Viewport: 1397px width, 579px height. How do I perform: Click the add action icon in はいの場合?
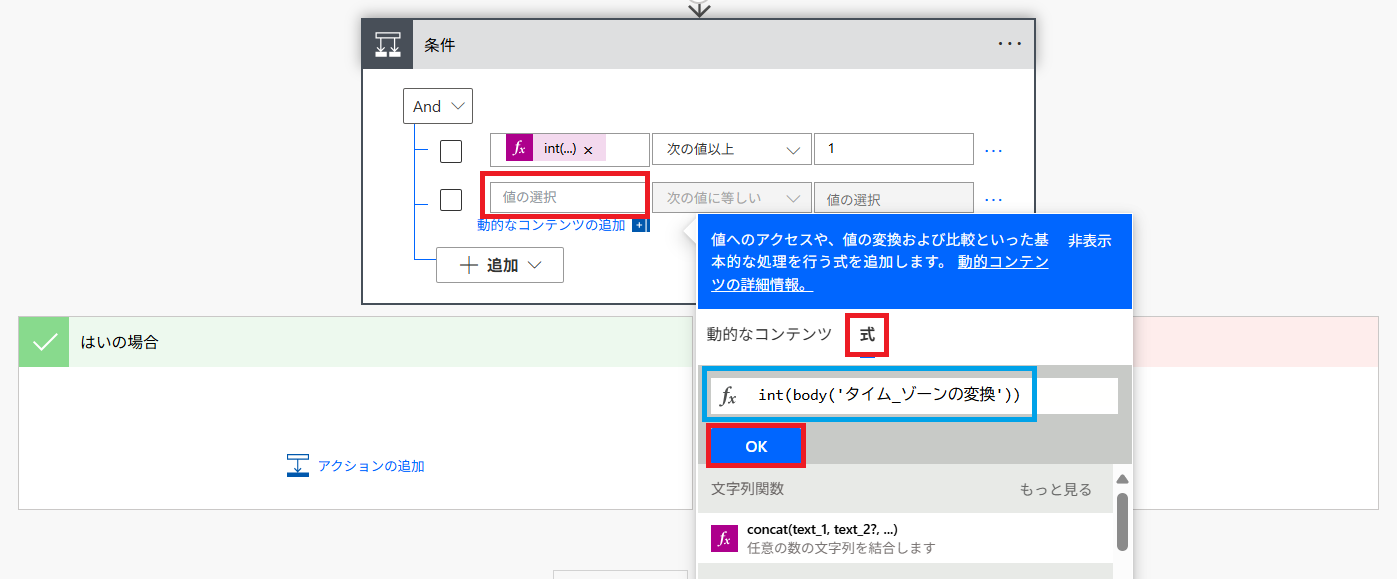point(298,466)
